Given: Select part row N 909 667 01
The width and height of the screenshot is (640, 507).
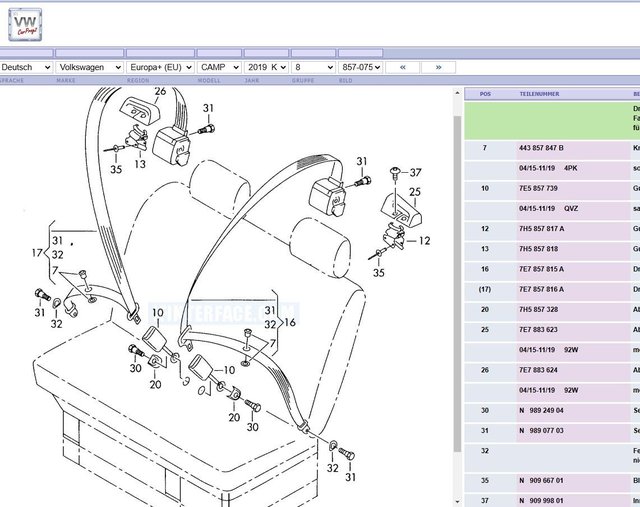Looking at the screenshot, I should click(541, 480).
